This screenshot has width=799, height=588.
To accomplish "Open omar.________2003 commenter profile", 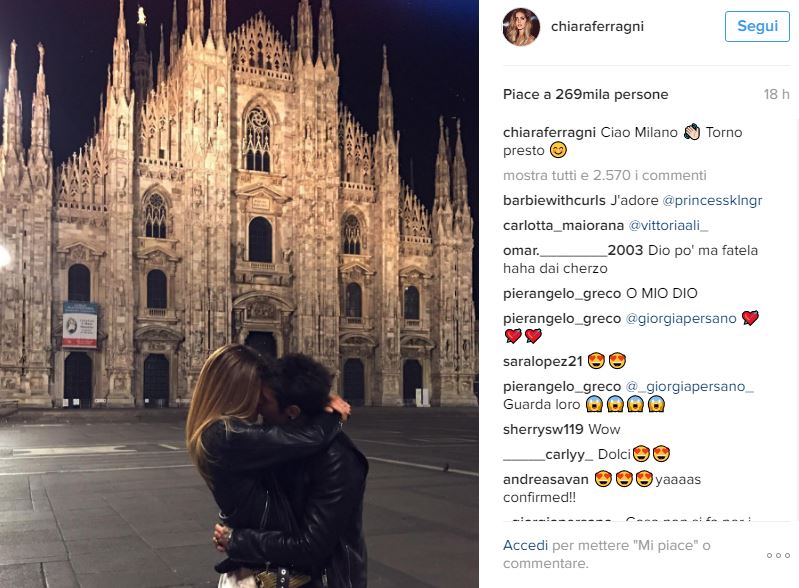I will [x=573, y=250].
